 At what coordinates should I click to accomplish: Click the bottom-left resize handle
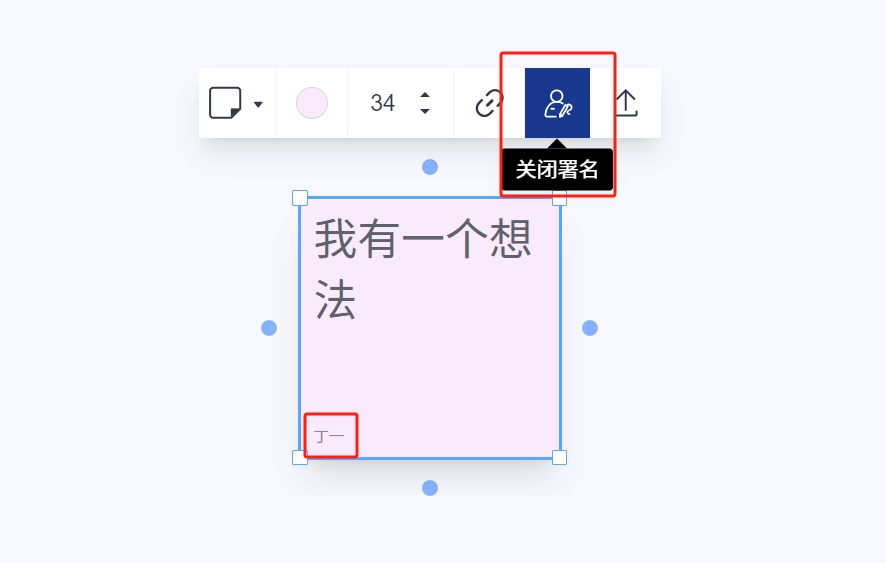pos(300,457)
